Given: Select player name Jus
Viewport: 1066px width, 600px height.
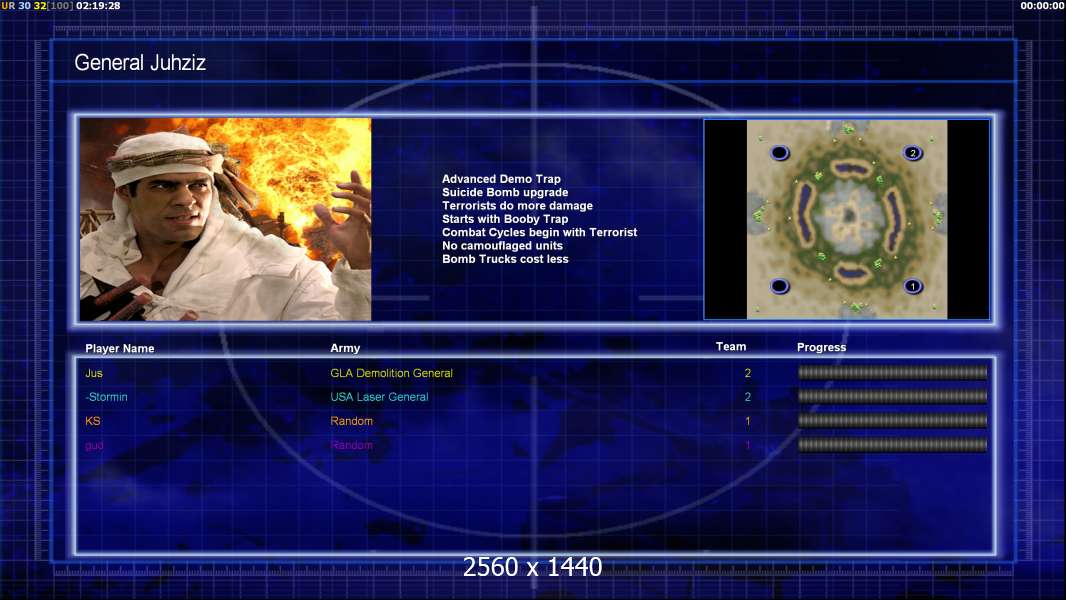Looking at the screenshot, I should click(x=94, y=373).
